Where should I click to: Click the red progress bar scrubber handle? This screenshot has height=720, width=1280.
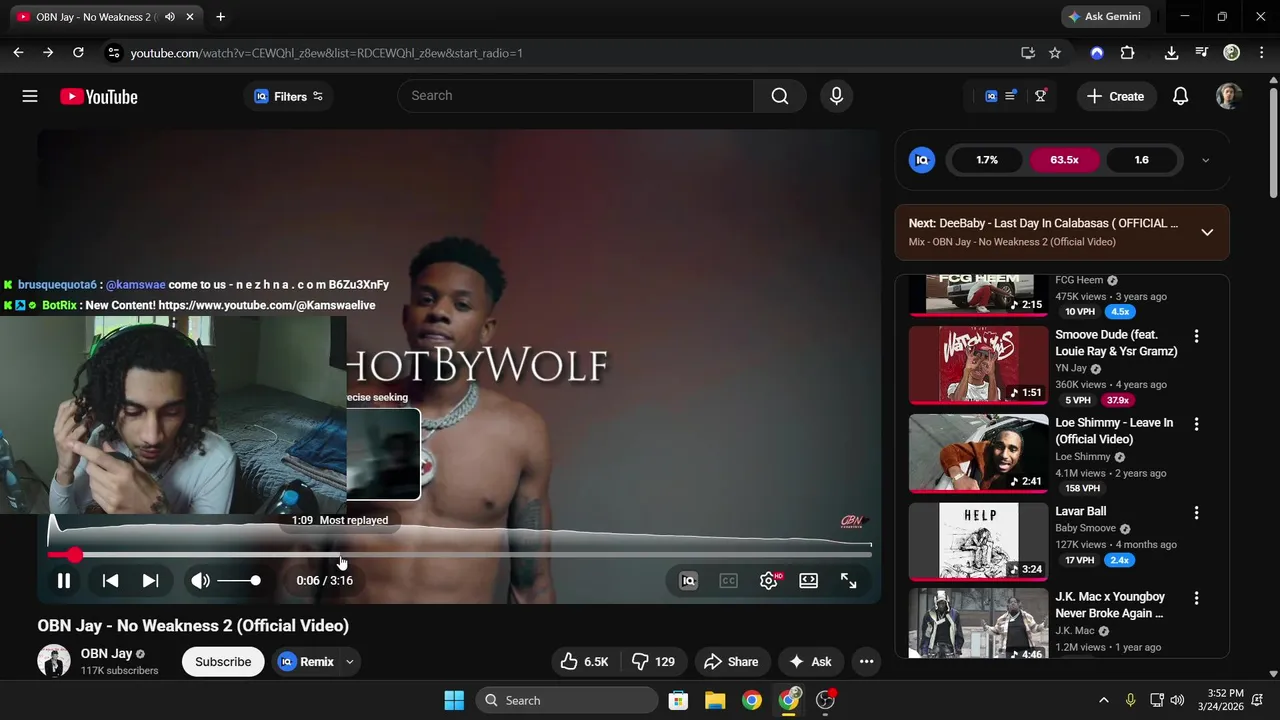coord(75,554)
